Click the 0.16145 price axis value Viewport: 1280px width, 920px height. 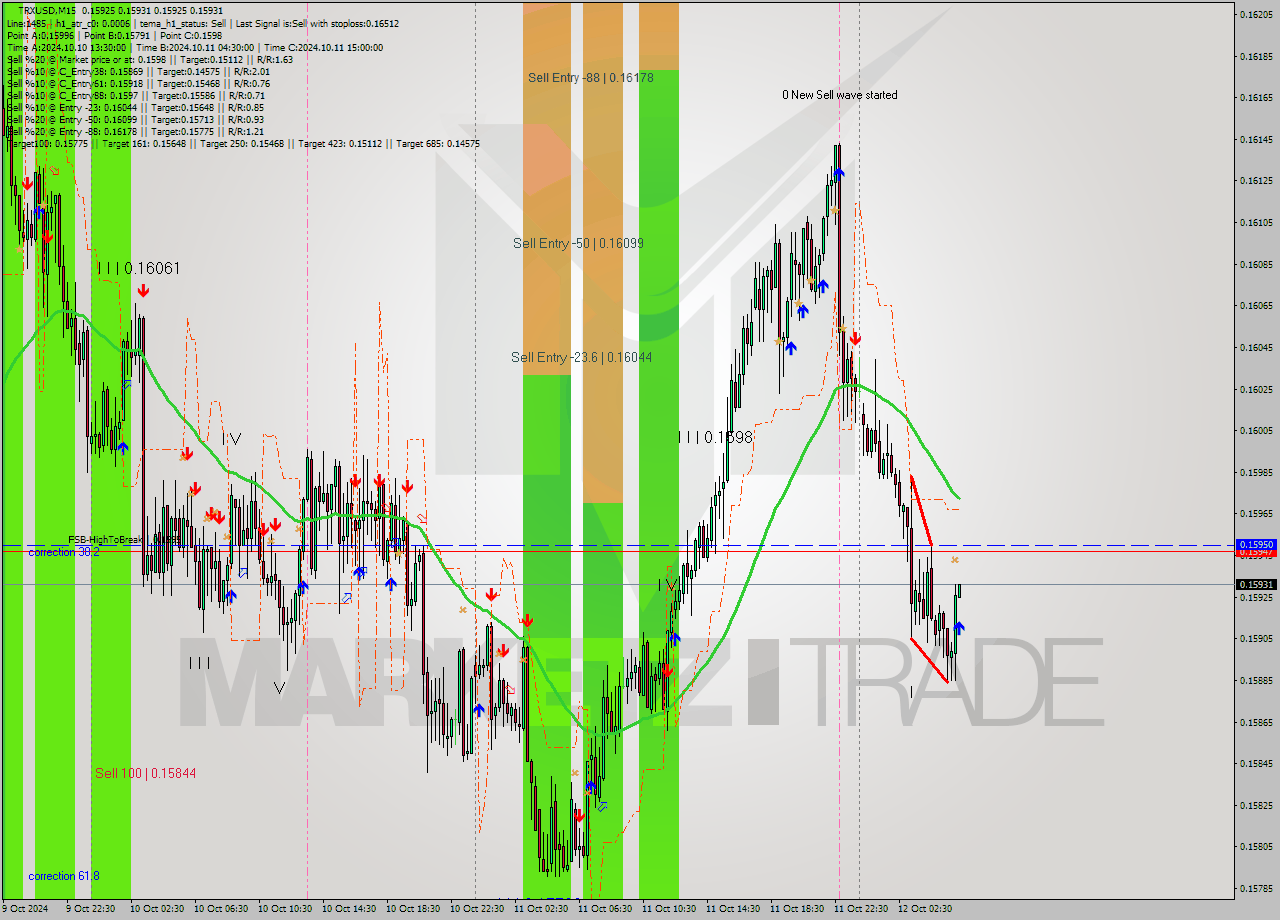[1255, 139]
